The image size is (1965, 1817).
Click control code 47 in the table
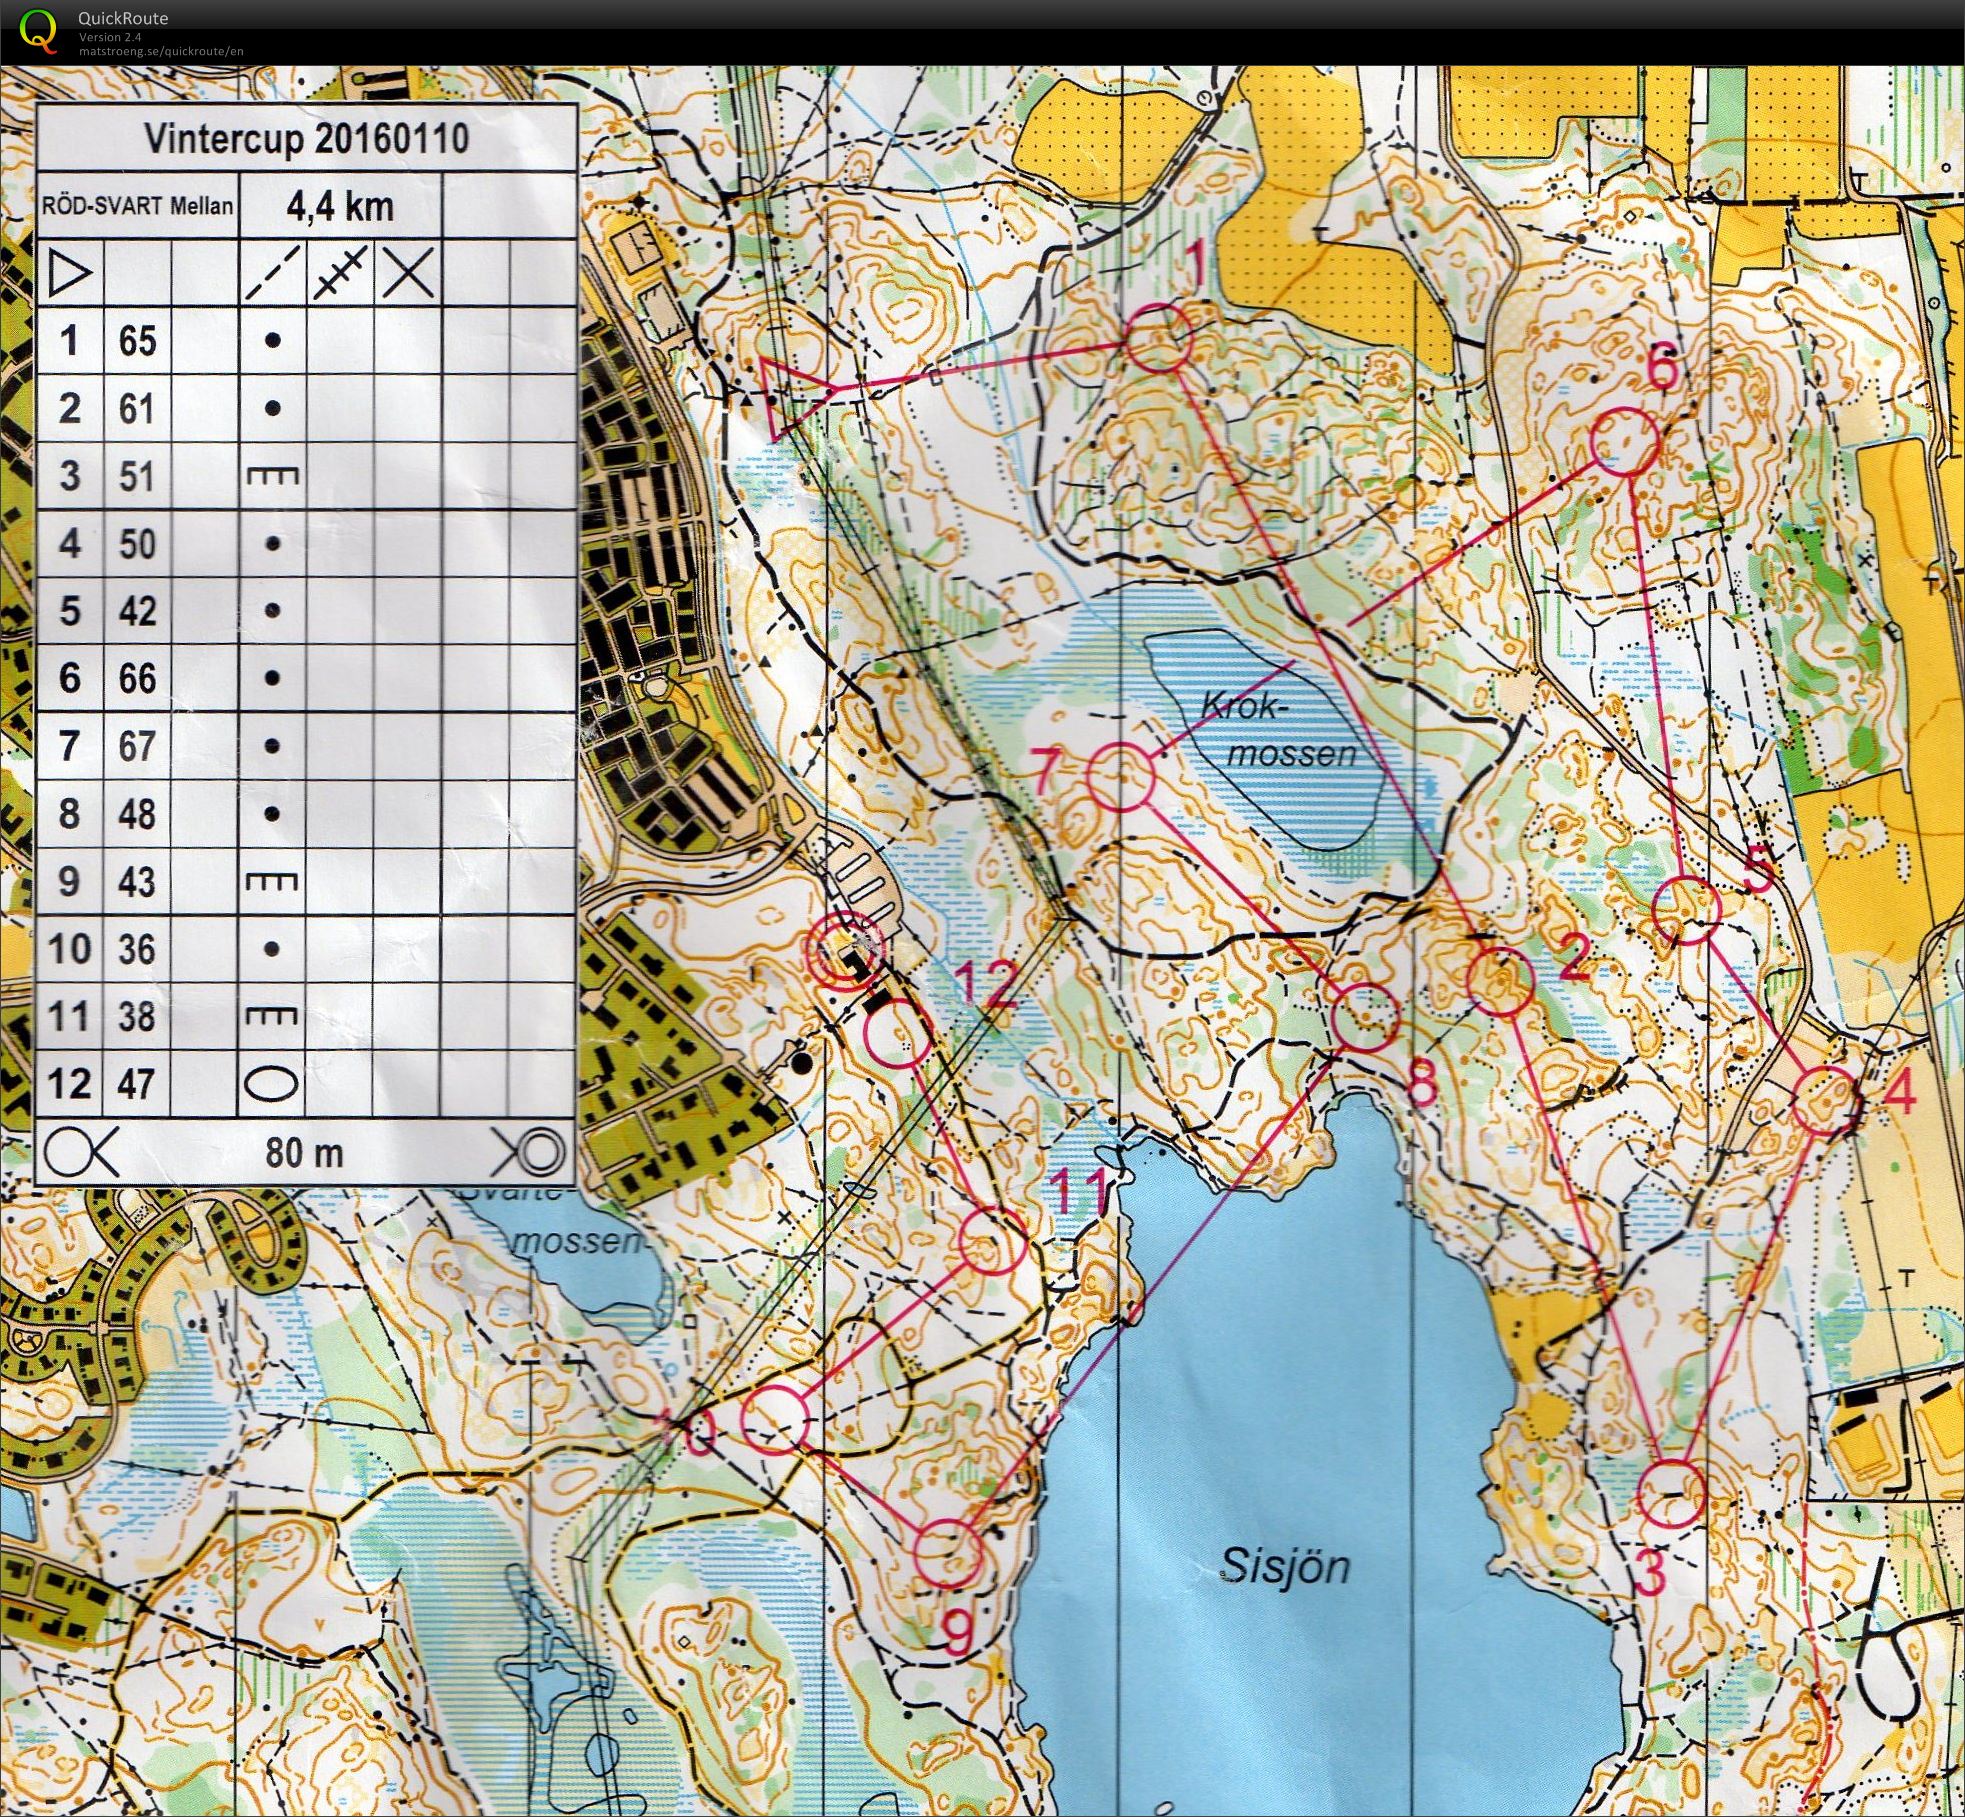[137, 1084]
